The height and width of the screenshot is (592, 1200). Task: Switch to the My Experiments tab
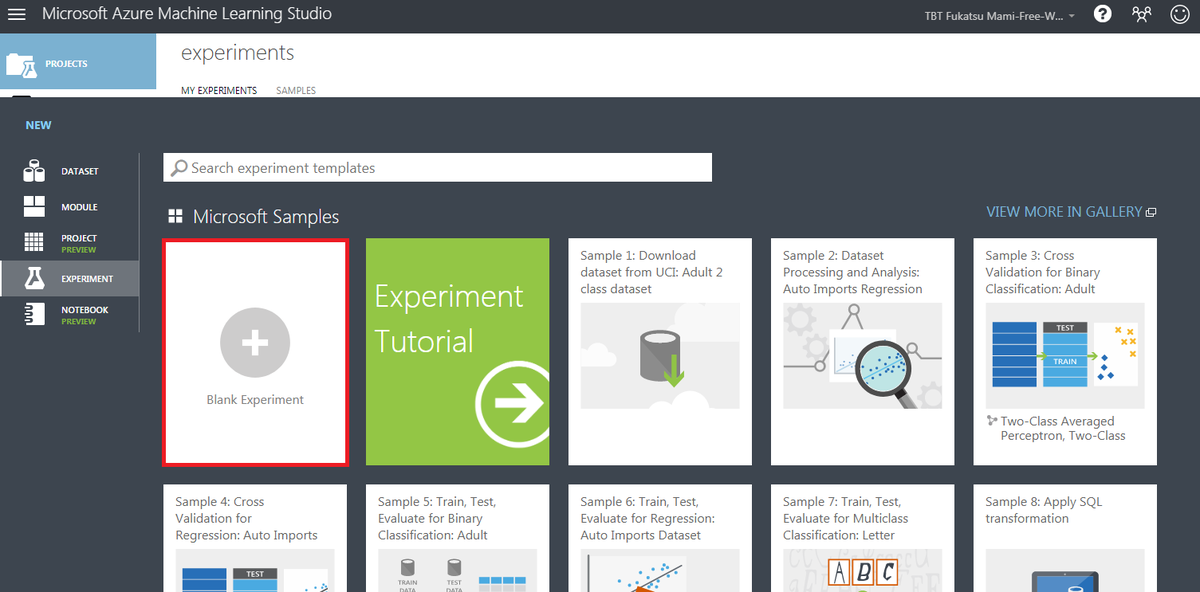(219, 90)
